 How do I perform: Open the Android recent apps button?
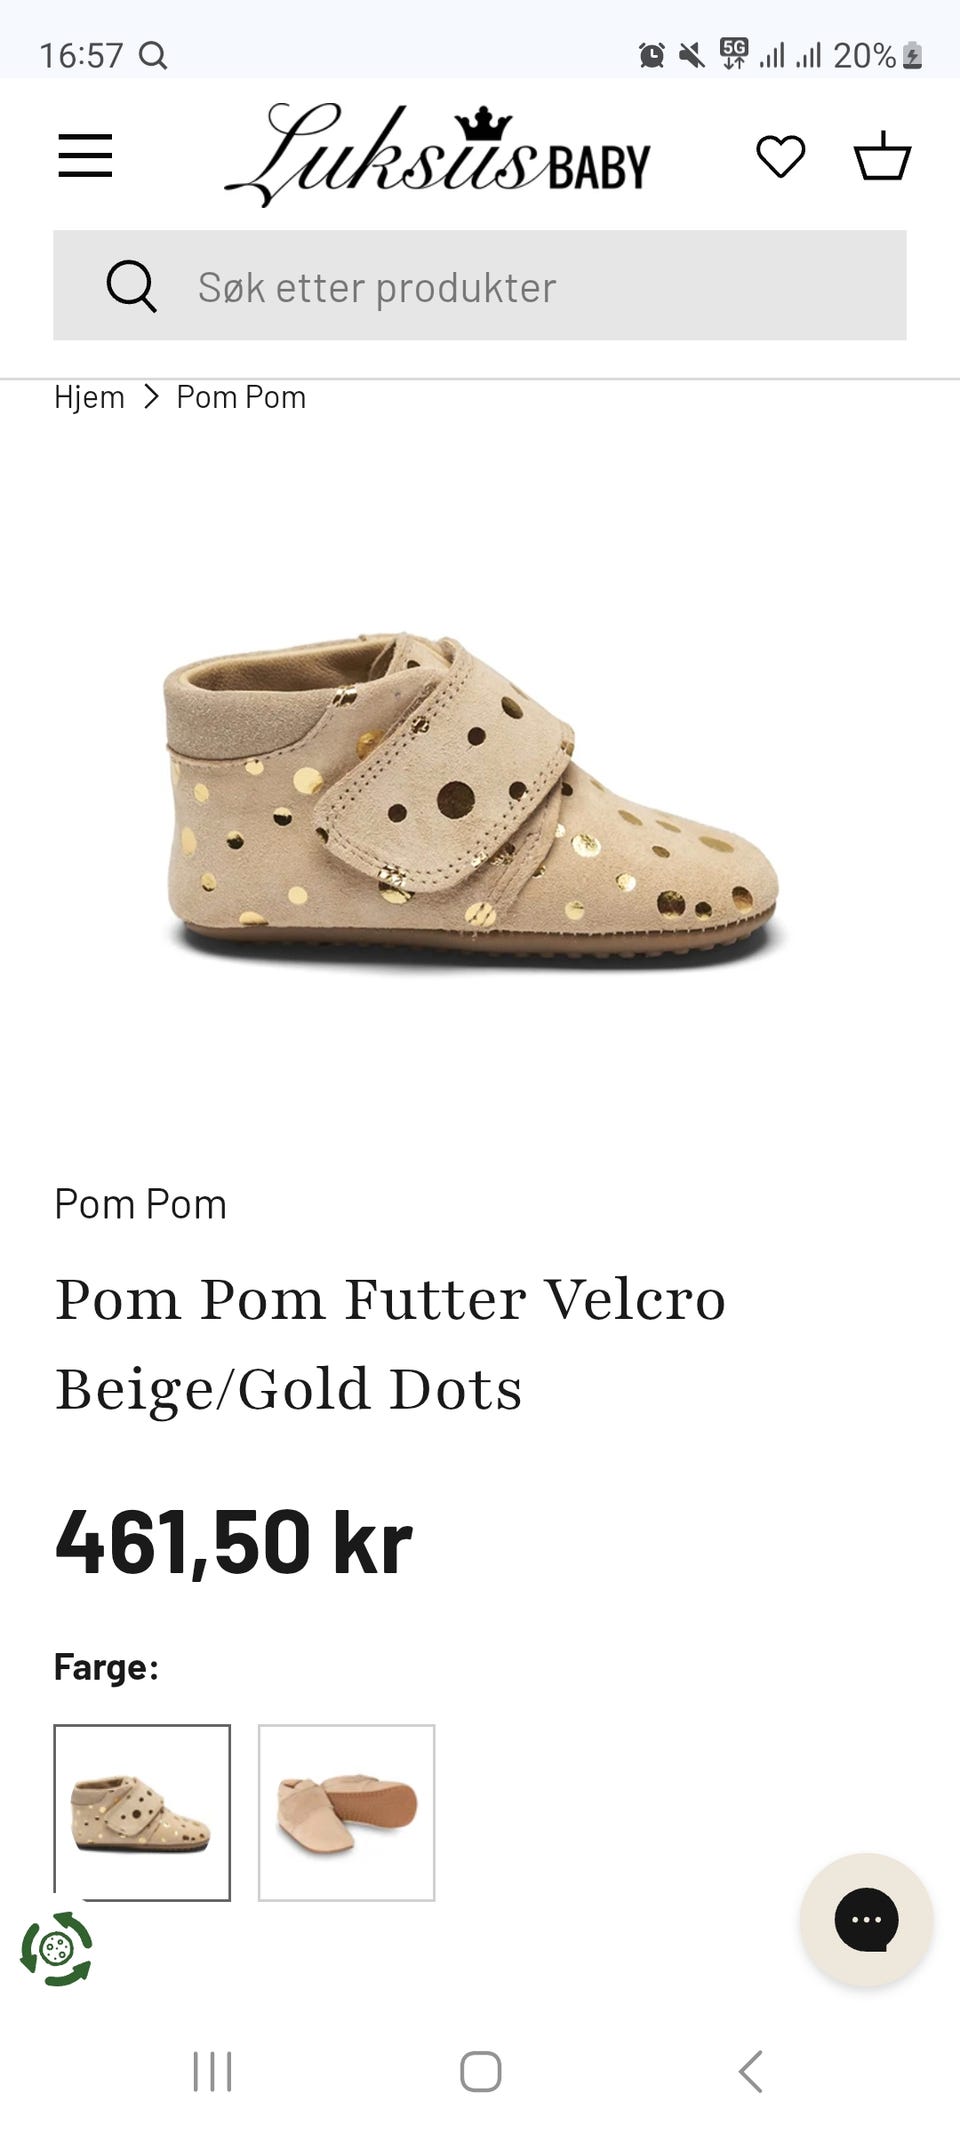pos(212,2071)
